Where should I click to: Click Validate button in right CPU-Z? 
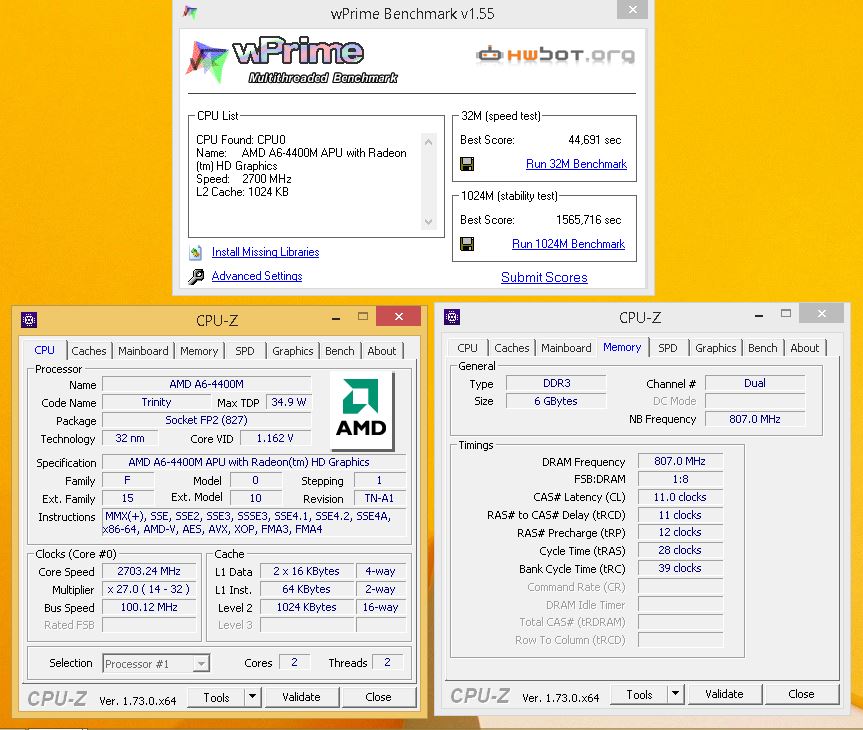click(724, 694)
